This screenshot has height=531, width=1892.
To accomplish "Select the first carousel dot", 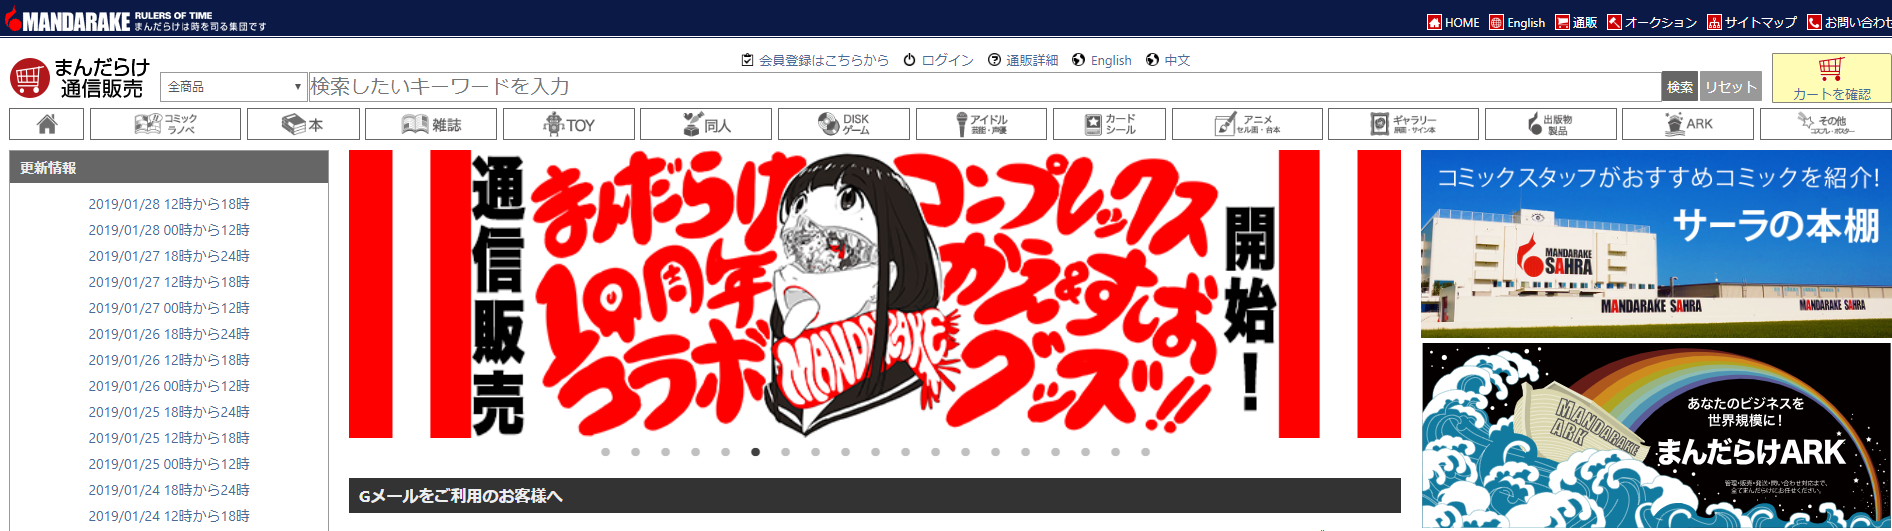I will tap(605, 452).
